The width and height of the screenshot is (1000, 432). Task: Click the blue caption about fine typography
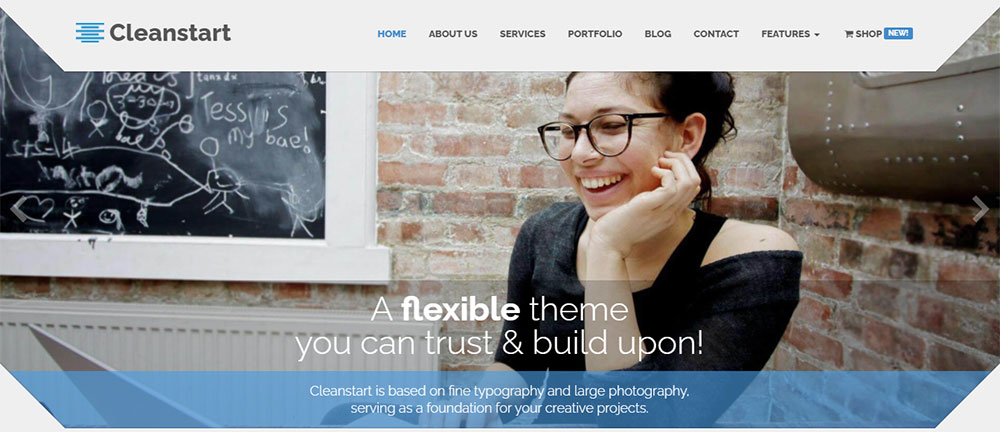pos(499,399)
